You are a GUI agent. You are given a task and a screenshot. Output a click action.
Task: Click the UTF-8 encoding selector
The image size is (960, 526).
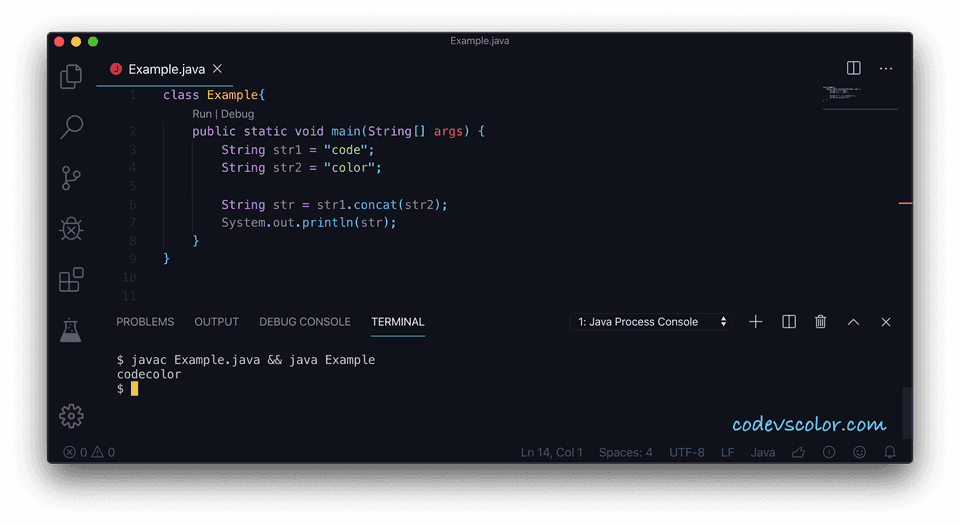pyautogui.click(x=686, y=452)
